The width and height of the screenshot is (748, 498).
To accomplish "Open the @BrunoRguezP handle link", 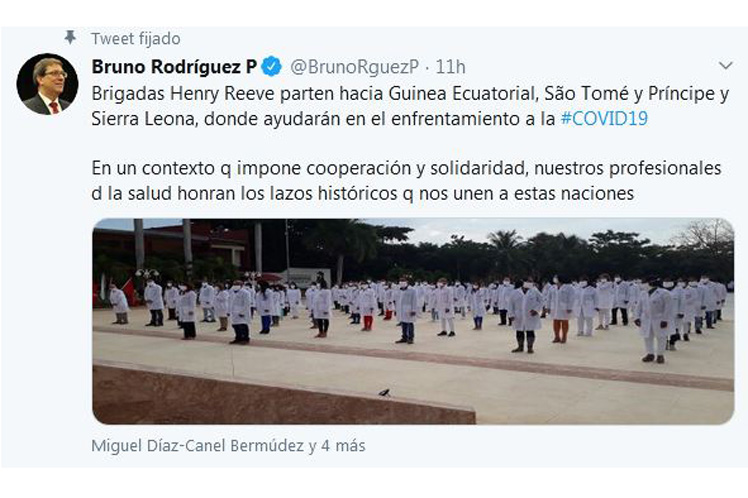I will point(354,67).
